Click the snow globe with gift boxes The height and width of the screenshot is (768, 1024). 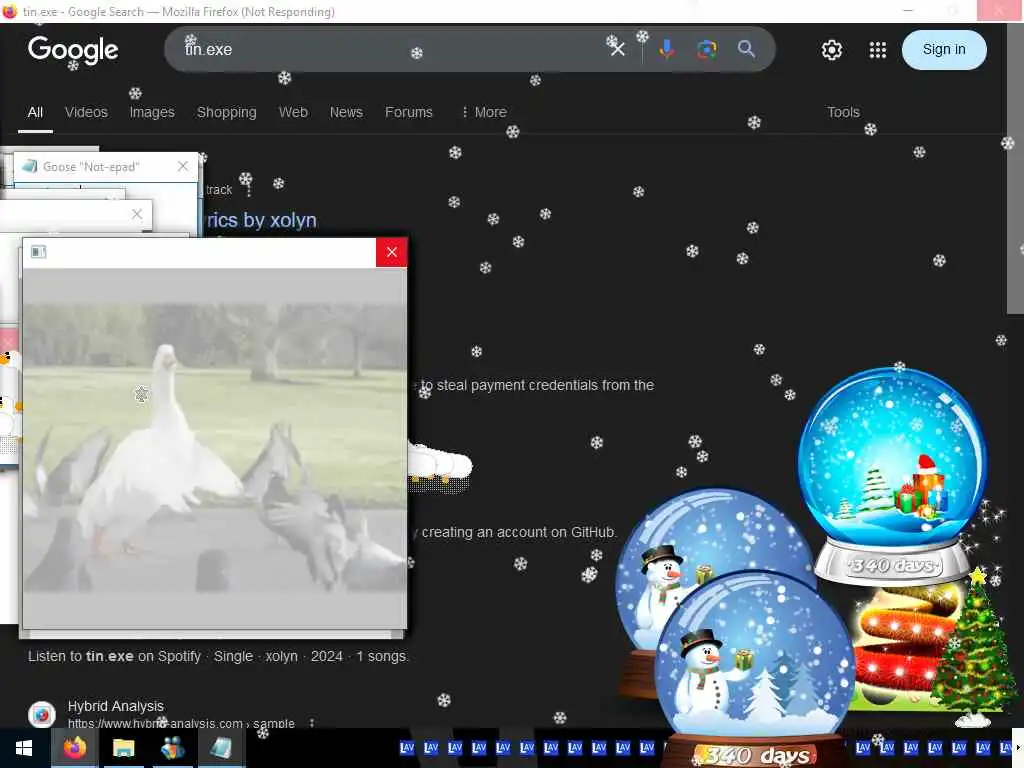tap(893, 475)
